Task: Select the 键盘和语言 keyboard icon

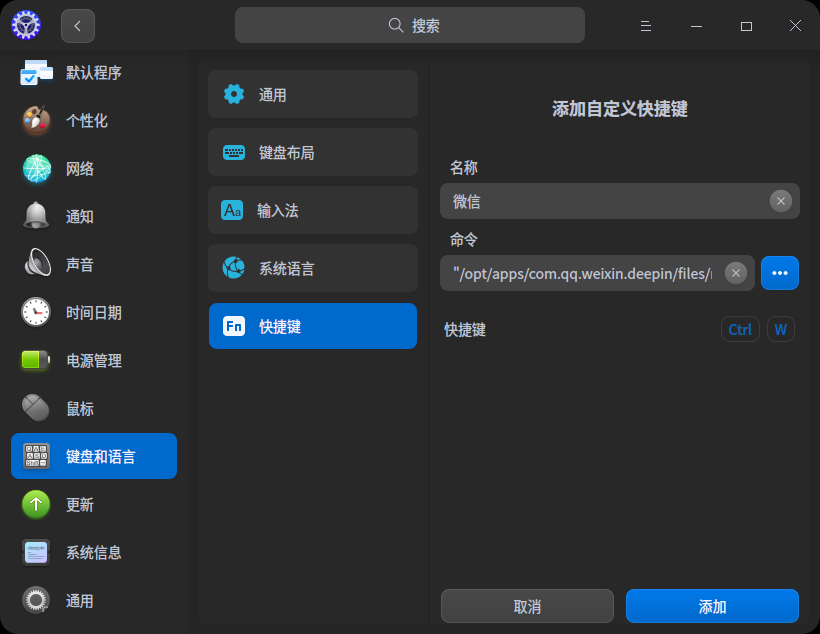Action: (36, 456)
